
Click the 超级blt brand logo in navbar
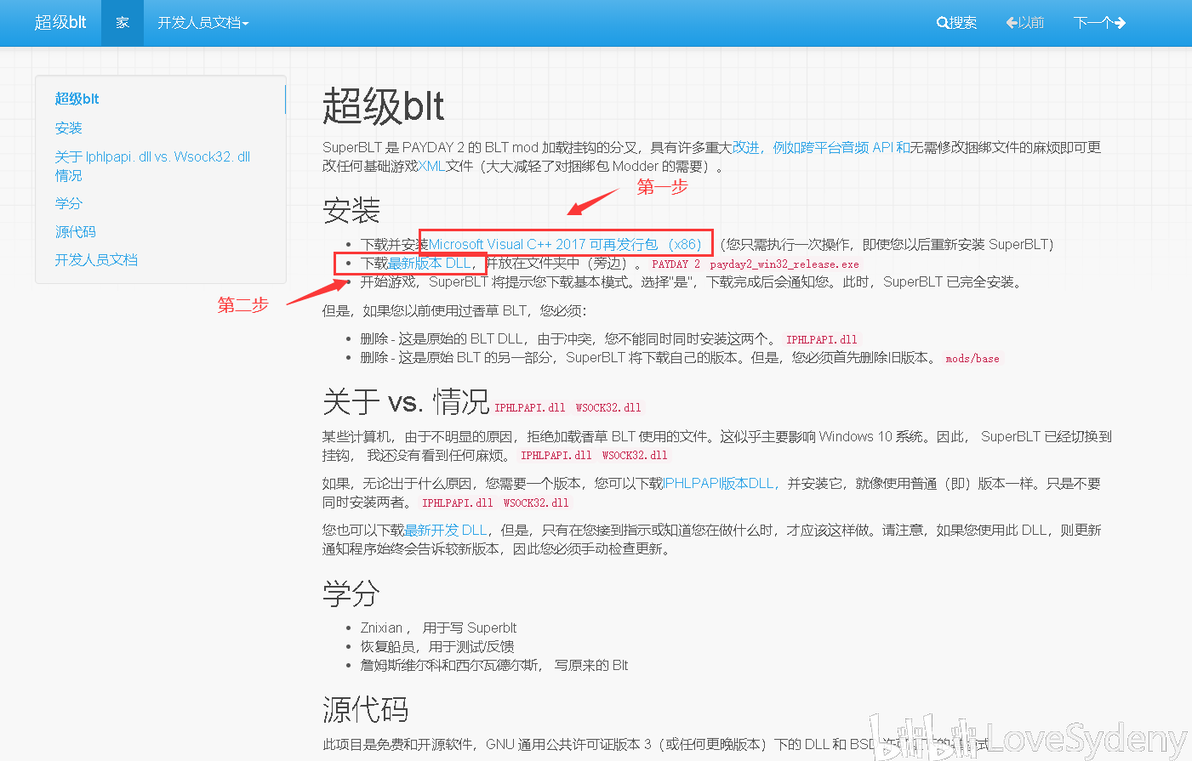60,23
